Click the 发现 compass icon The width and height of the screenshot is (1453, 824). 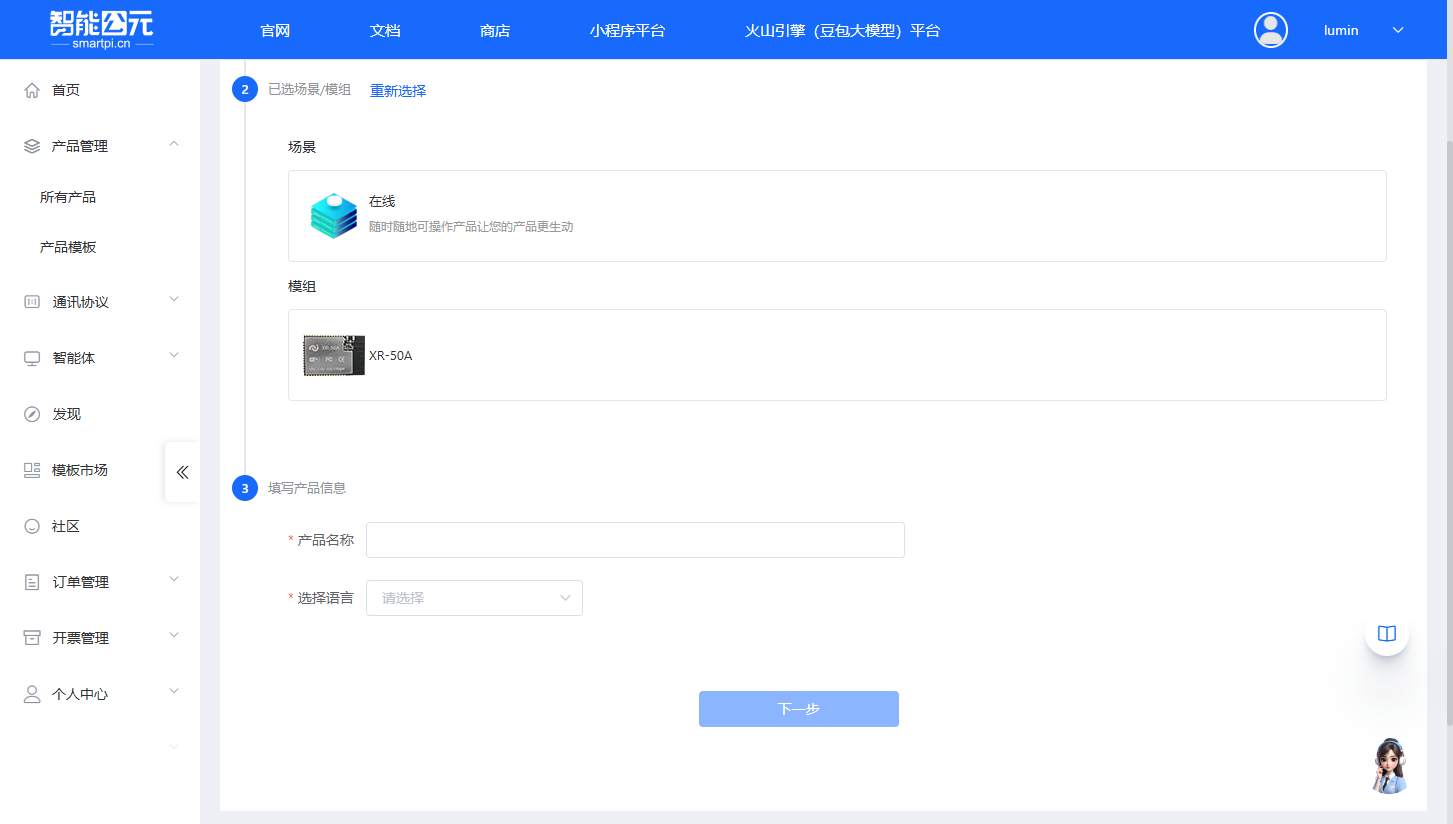click(32, 414)
